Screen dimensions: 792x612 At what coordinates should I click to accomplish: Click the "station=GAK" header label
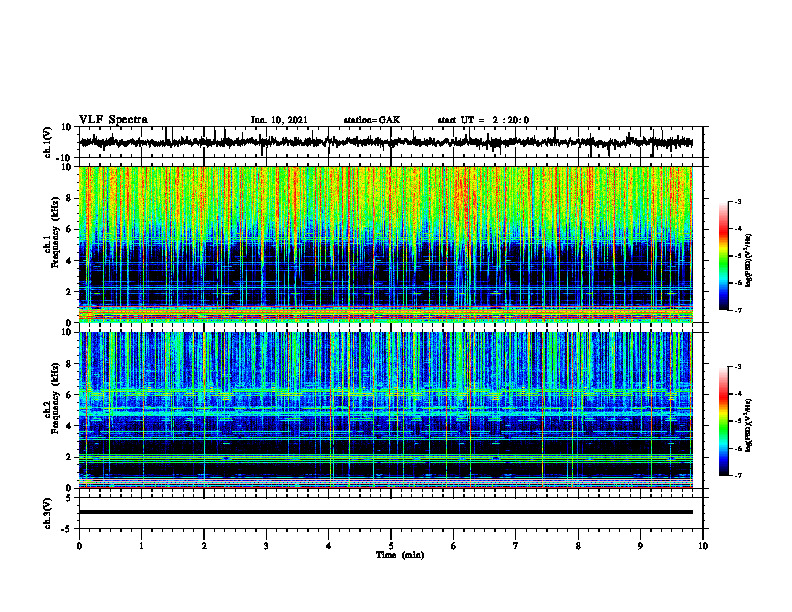372,120
